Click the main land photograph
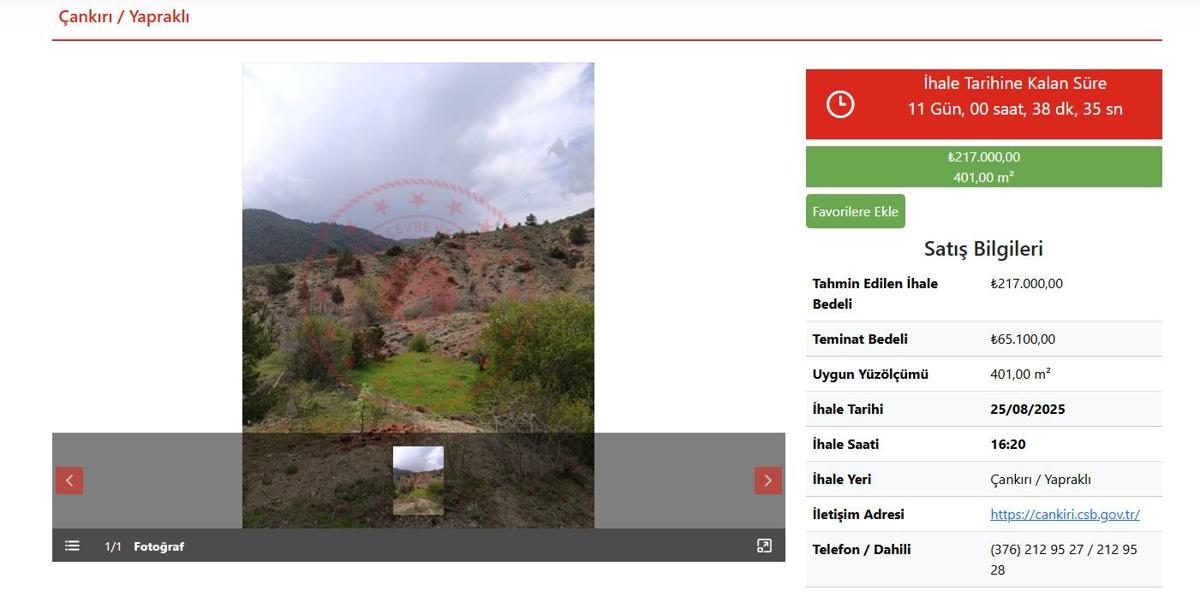Viewport: 1200px width, 602px height. pyautogui.click(x=418, y=248)
